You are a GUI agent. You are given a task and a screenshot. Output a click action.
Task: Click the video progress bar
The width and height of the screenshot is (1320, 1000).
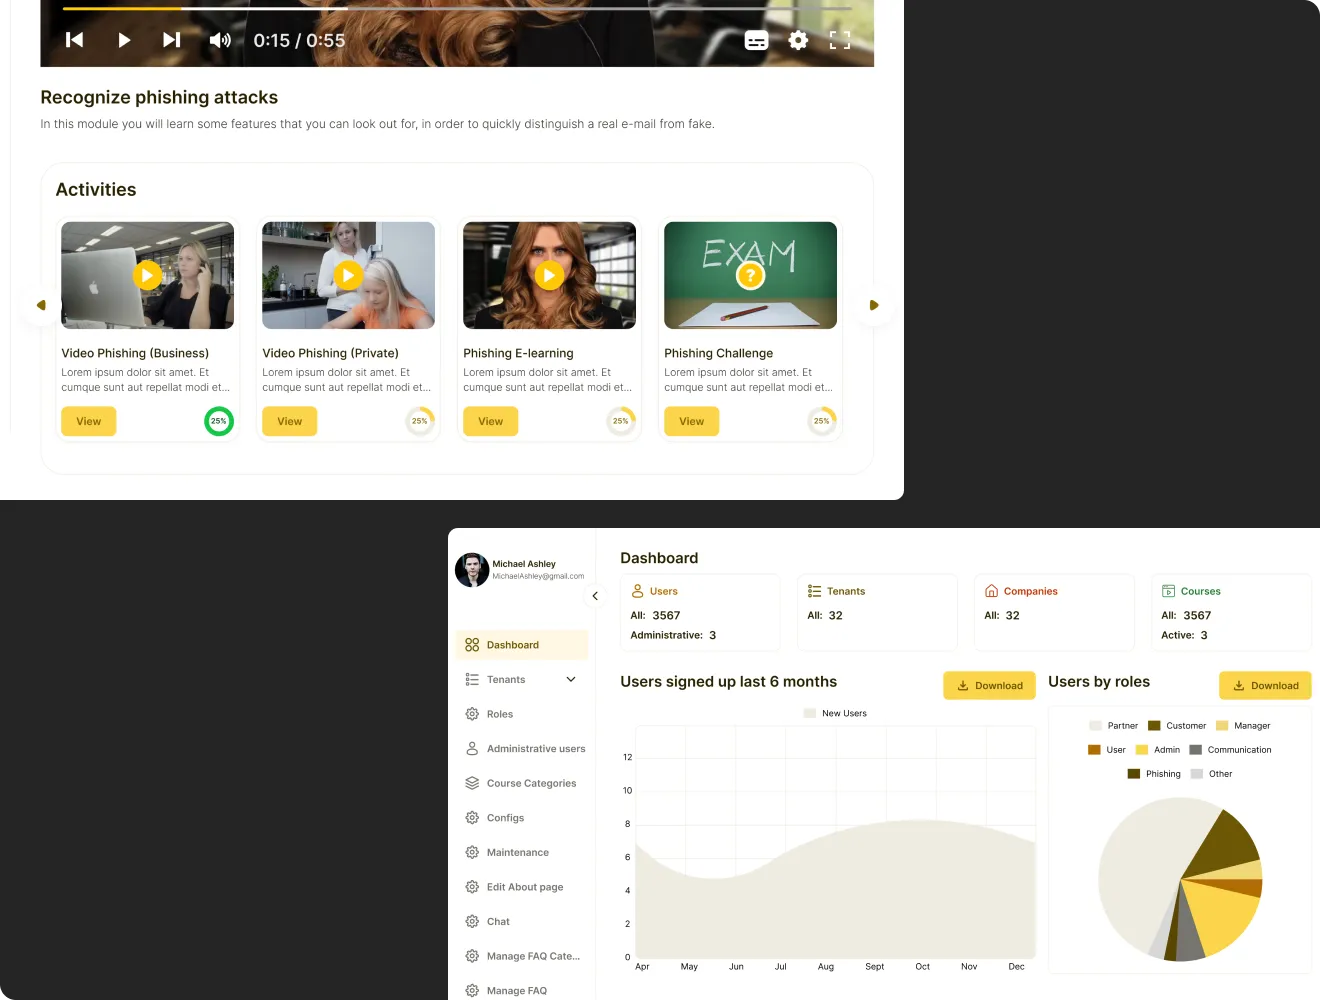(x=457, y=9)
